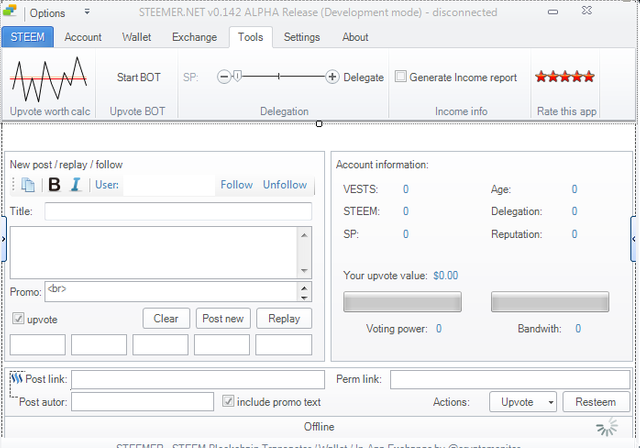The width and height of the screenshot is (640, 448).
Task: Click post body scrollbar up arrow
Action: (304, 235)
